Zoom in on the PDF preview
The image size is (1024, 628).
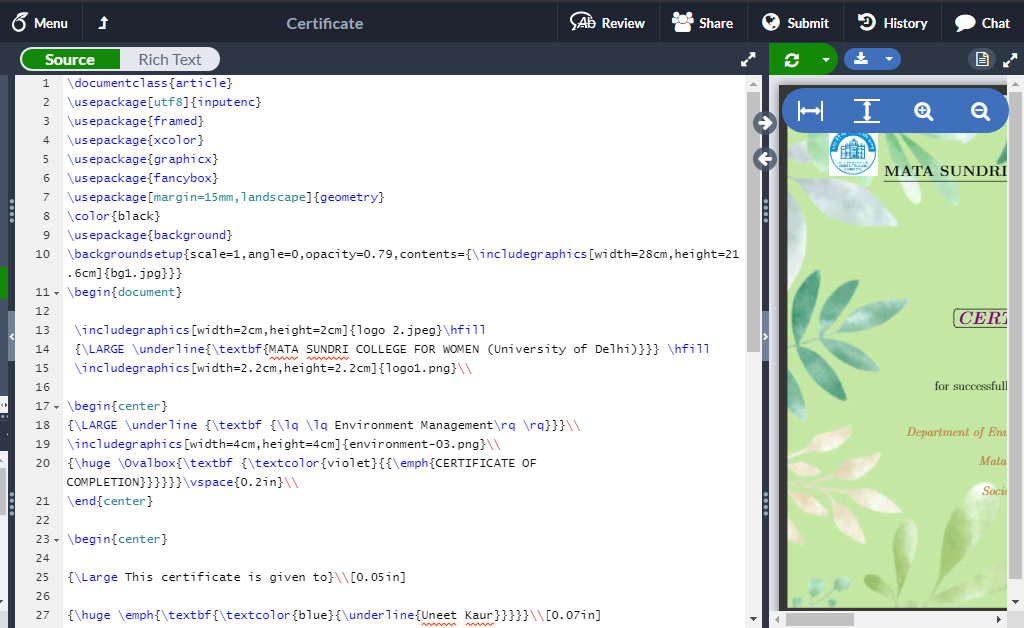[923, 112]
